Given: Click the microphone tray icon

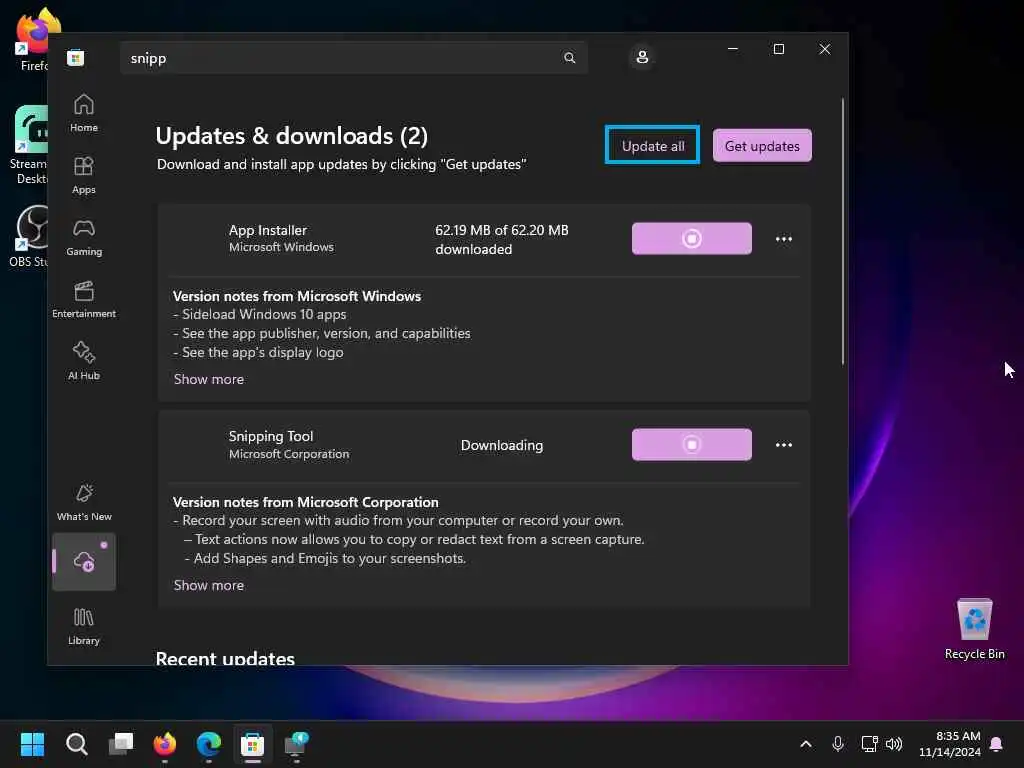Looking at the screenshot, I should [x=838, y=744].
